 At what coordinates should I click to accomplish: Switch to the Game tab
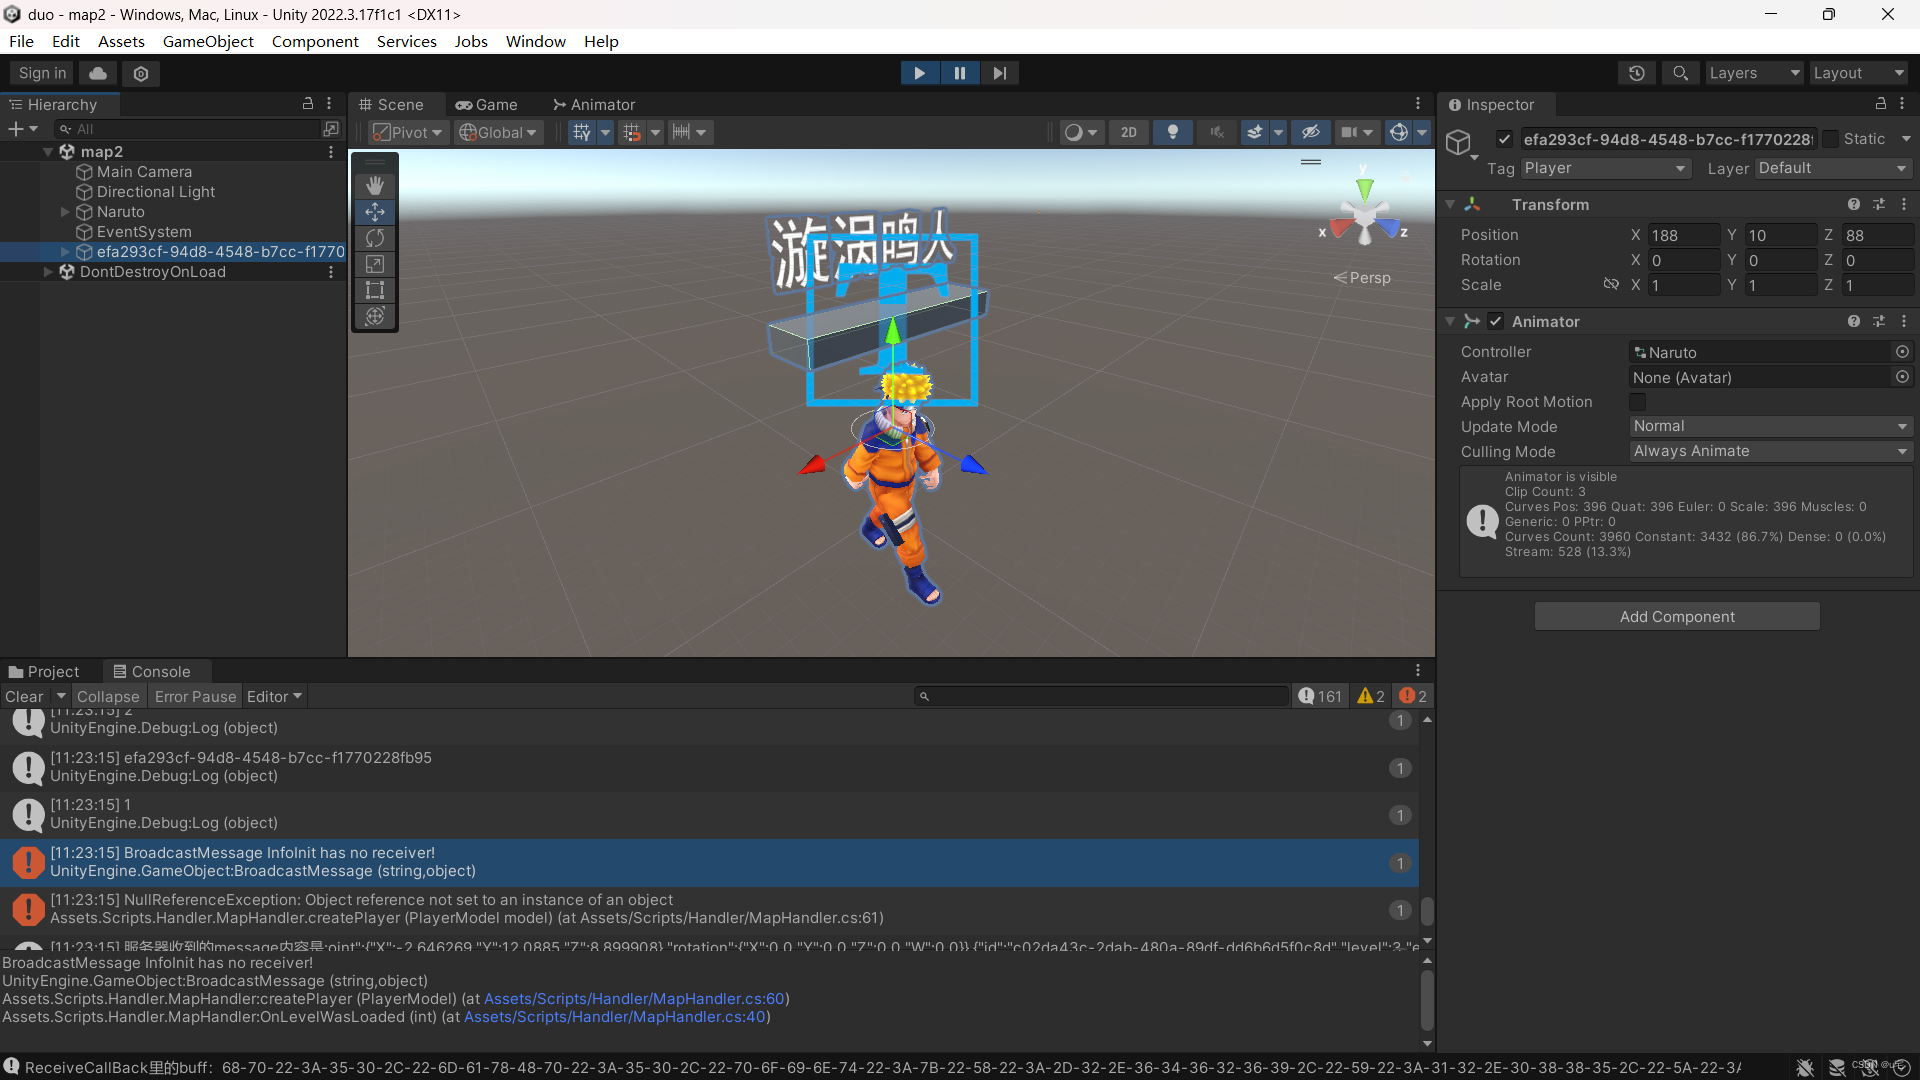[487, 105]
